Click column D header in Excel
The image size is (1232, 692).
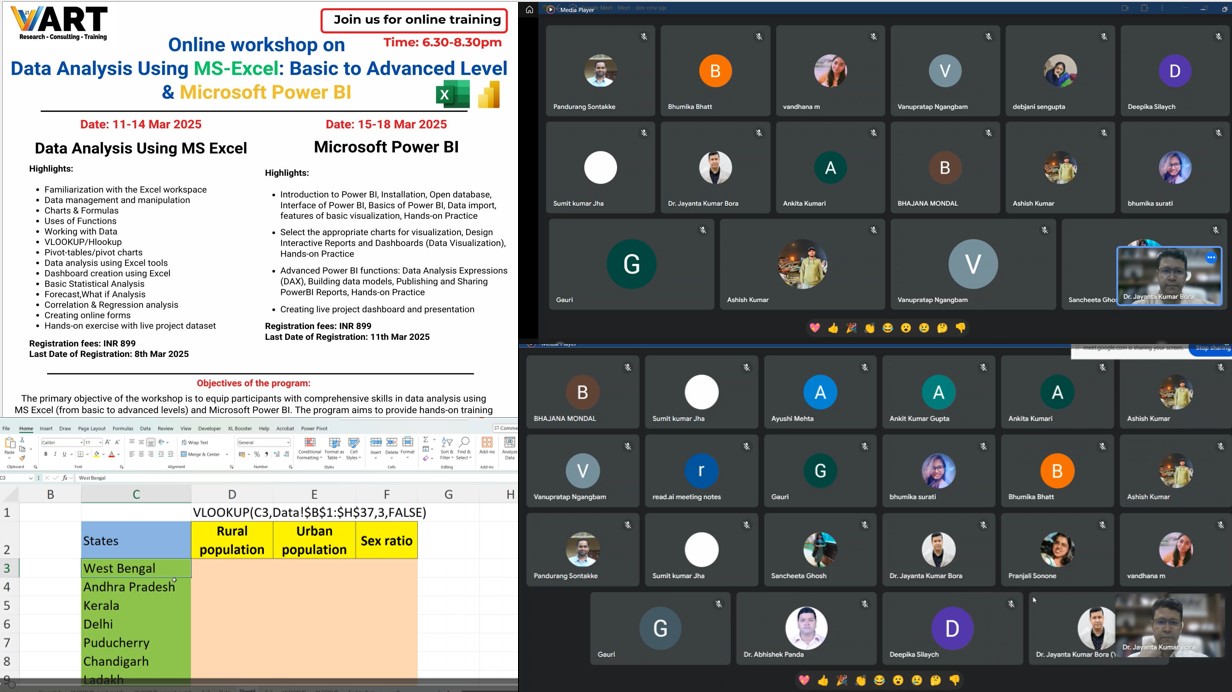[232, 494]
